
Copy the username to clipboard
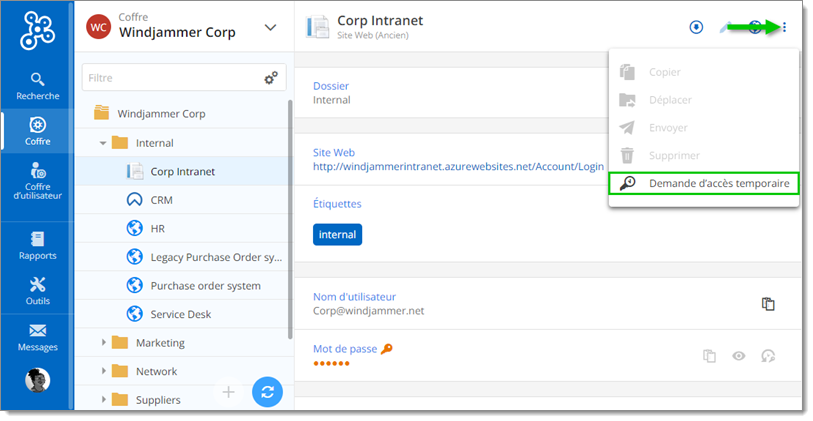pyautogui.click(x=768, y=304)
